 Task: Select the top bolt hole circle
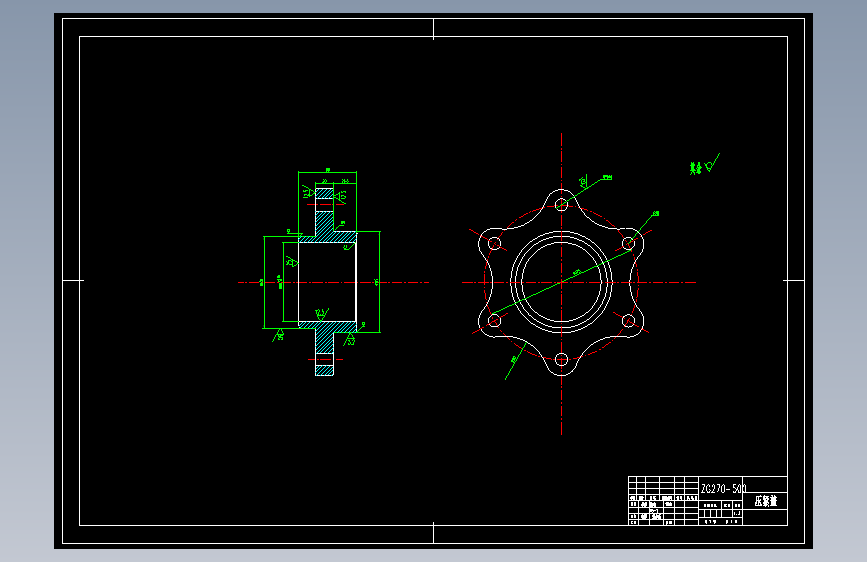tap(561, 205)
